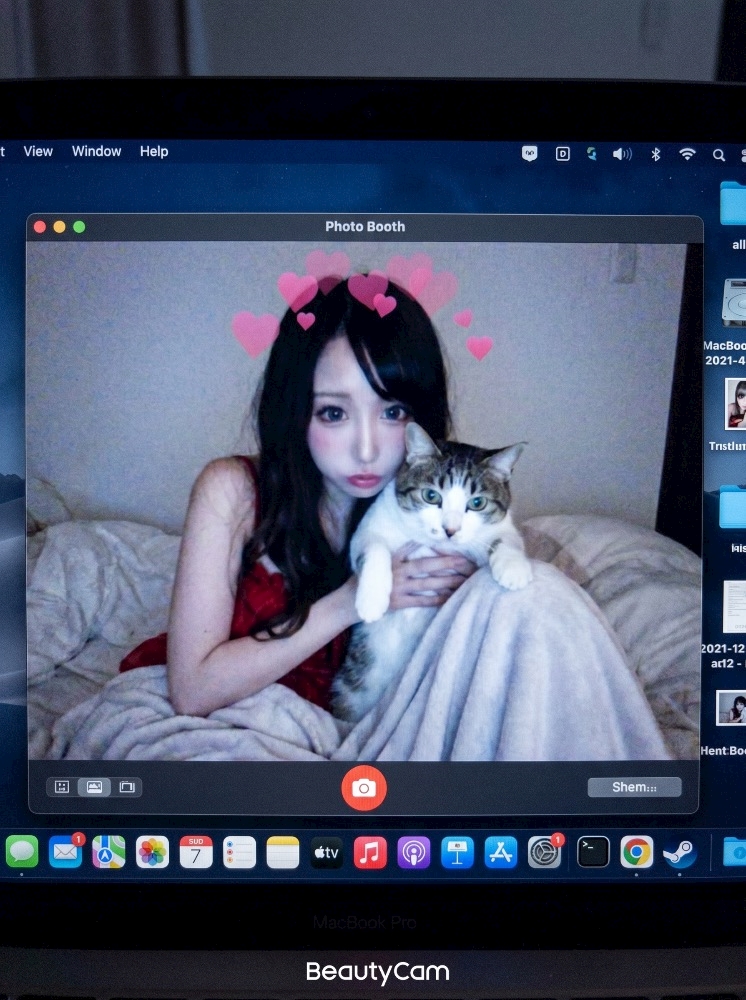Take a photo with the red camera button
Image resolution: width=746 pixels, height=1000 pixels.
tap(363, 788)
